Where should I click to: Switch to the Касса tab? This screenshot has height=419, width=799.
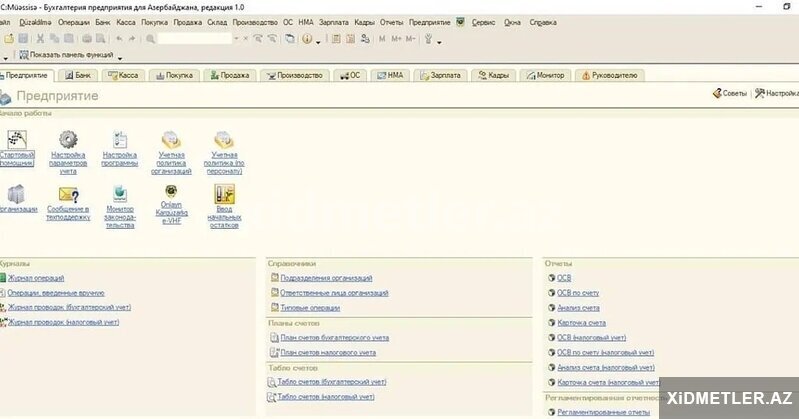coord(123,75)
